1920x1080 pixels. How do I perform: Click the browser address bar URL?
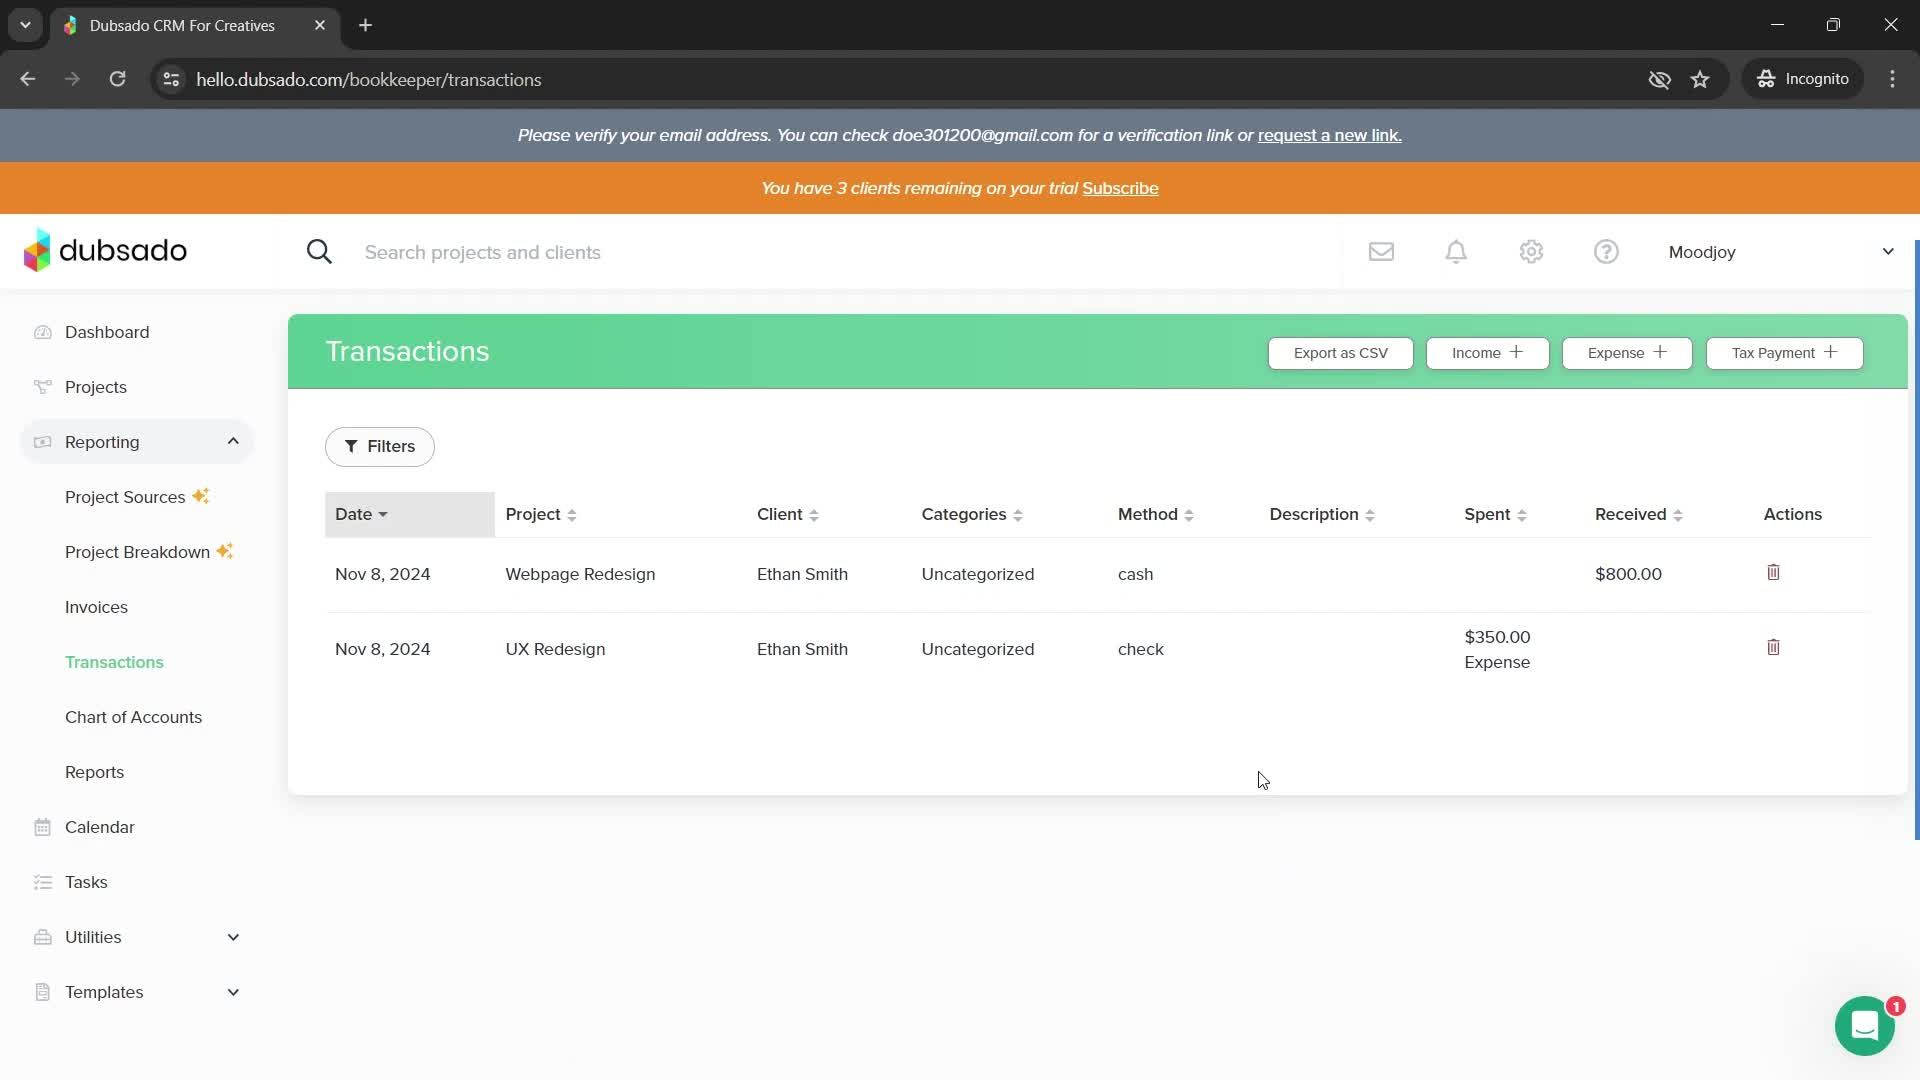(x=368, y=79)
